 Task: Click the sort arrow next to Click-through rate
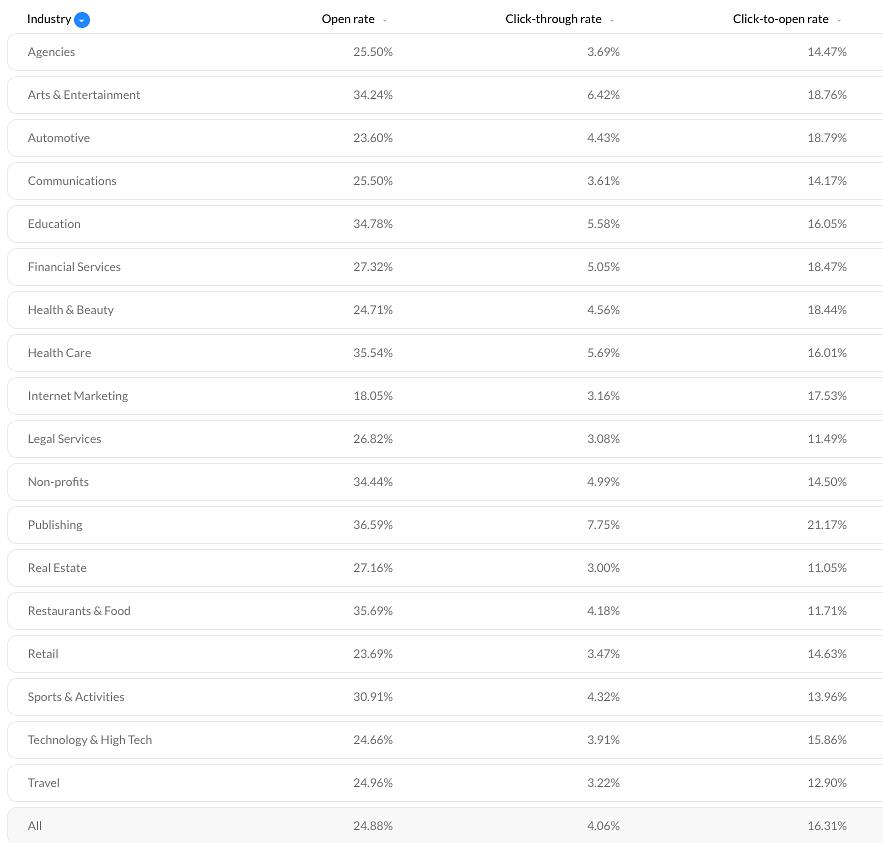[612, 20]
